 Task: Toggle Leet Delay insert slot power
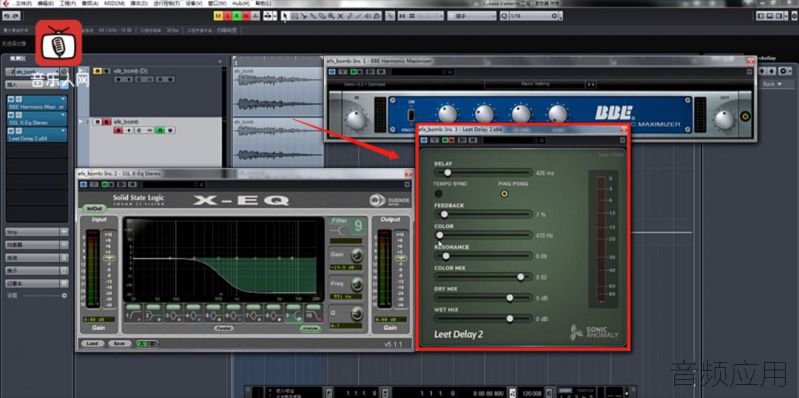(11, 131)
